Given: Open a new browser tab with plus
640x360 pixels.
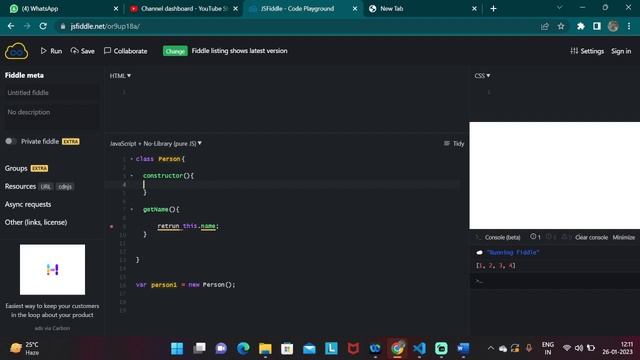Looking at the screenshot, I should coord(493,9).
